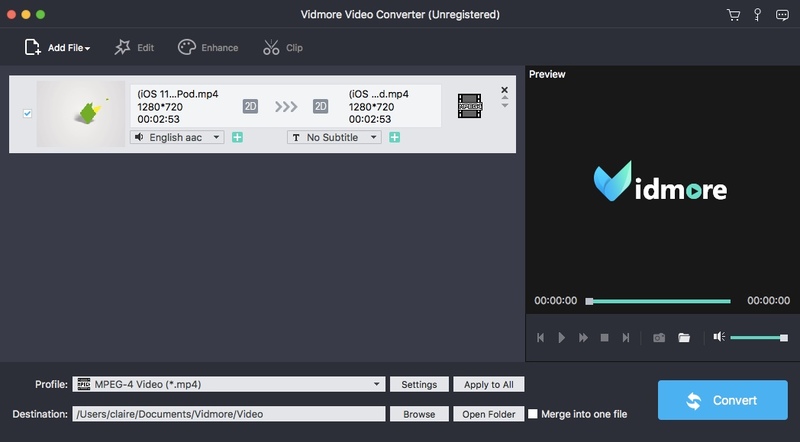
Task: Stop the preview playback
Action: click(x=604, y=338)
